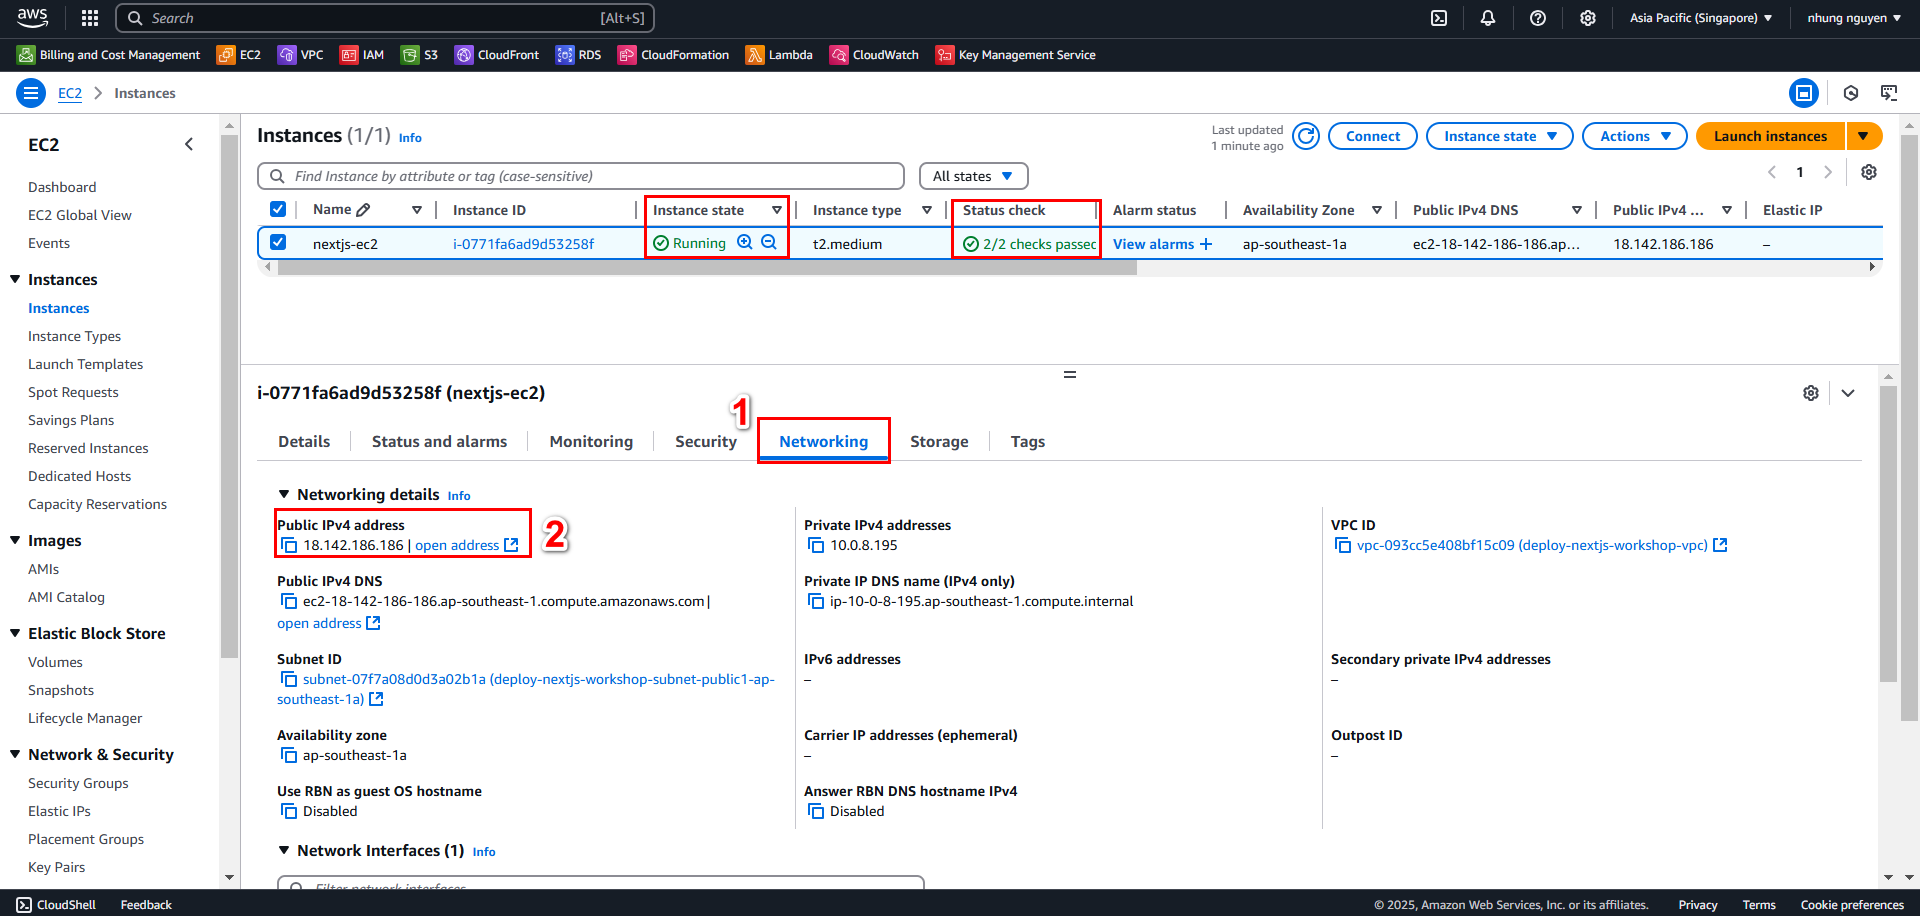1920x916 pixels.
Task: Collapse the Networking details section
Action: click(284, 494)
